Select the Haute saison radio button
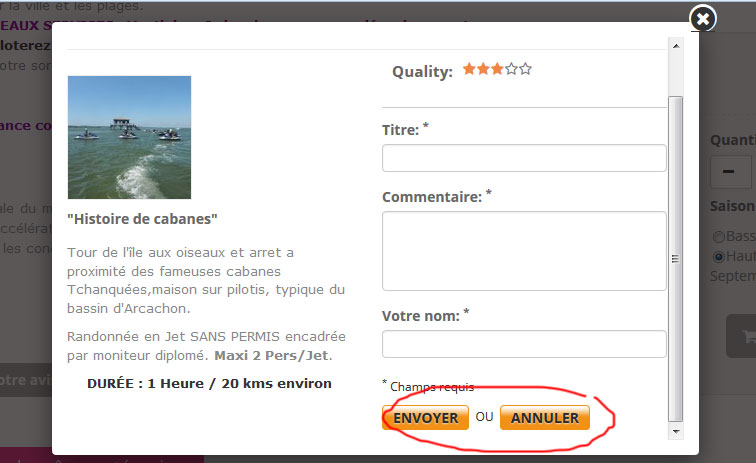756x463 pixels. pyautogui.click(x=719, y=256)
